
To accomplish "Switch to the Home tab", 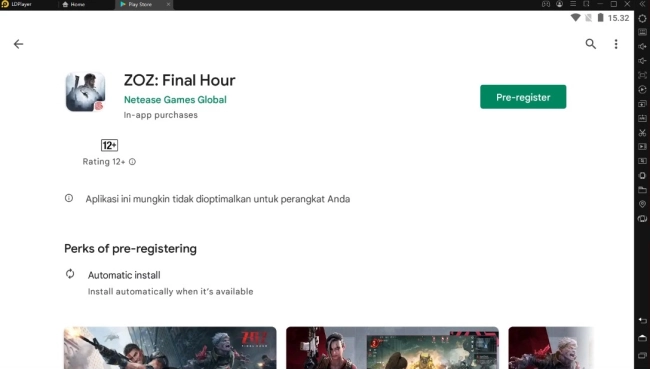I will tap(73, 4).
